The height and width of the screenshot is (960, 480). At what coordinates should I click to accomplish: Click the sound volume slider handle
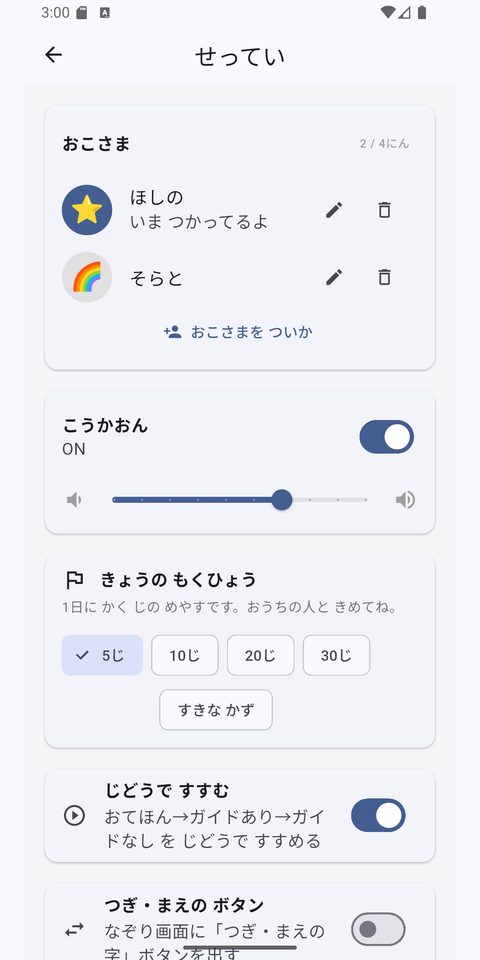coord(282,500)
